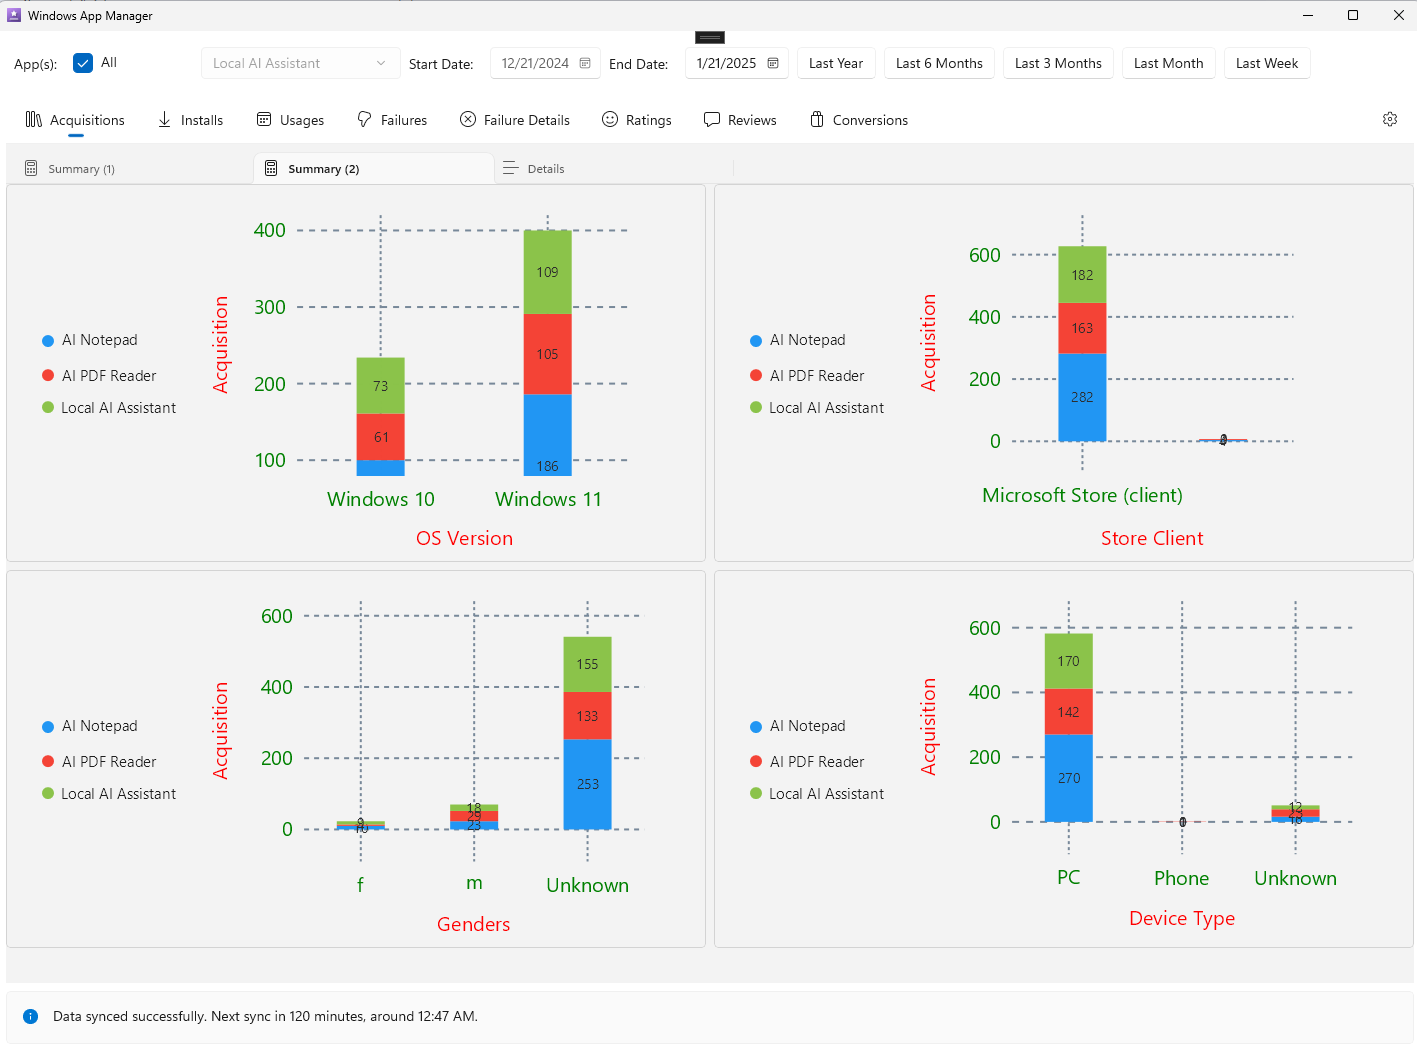Click the Last Week button
Viewport: 1417px width, 1053px height.
1267,63
